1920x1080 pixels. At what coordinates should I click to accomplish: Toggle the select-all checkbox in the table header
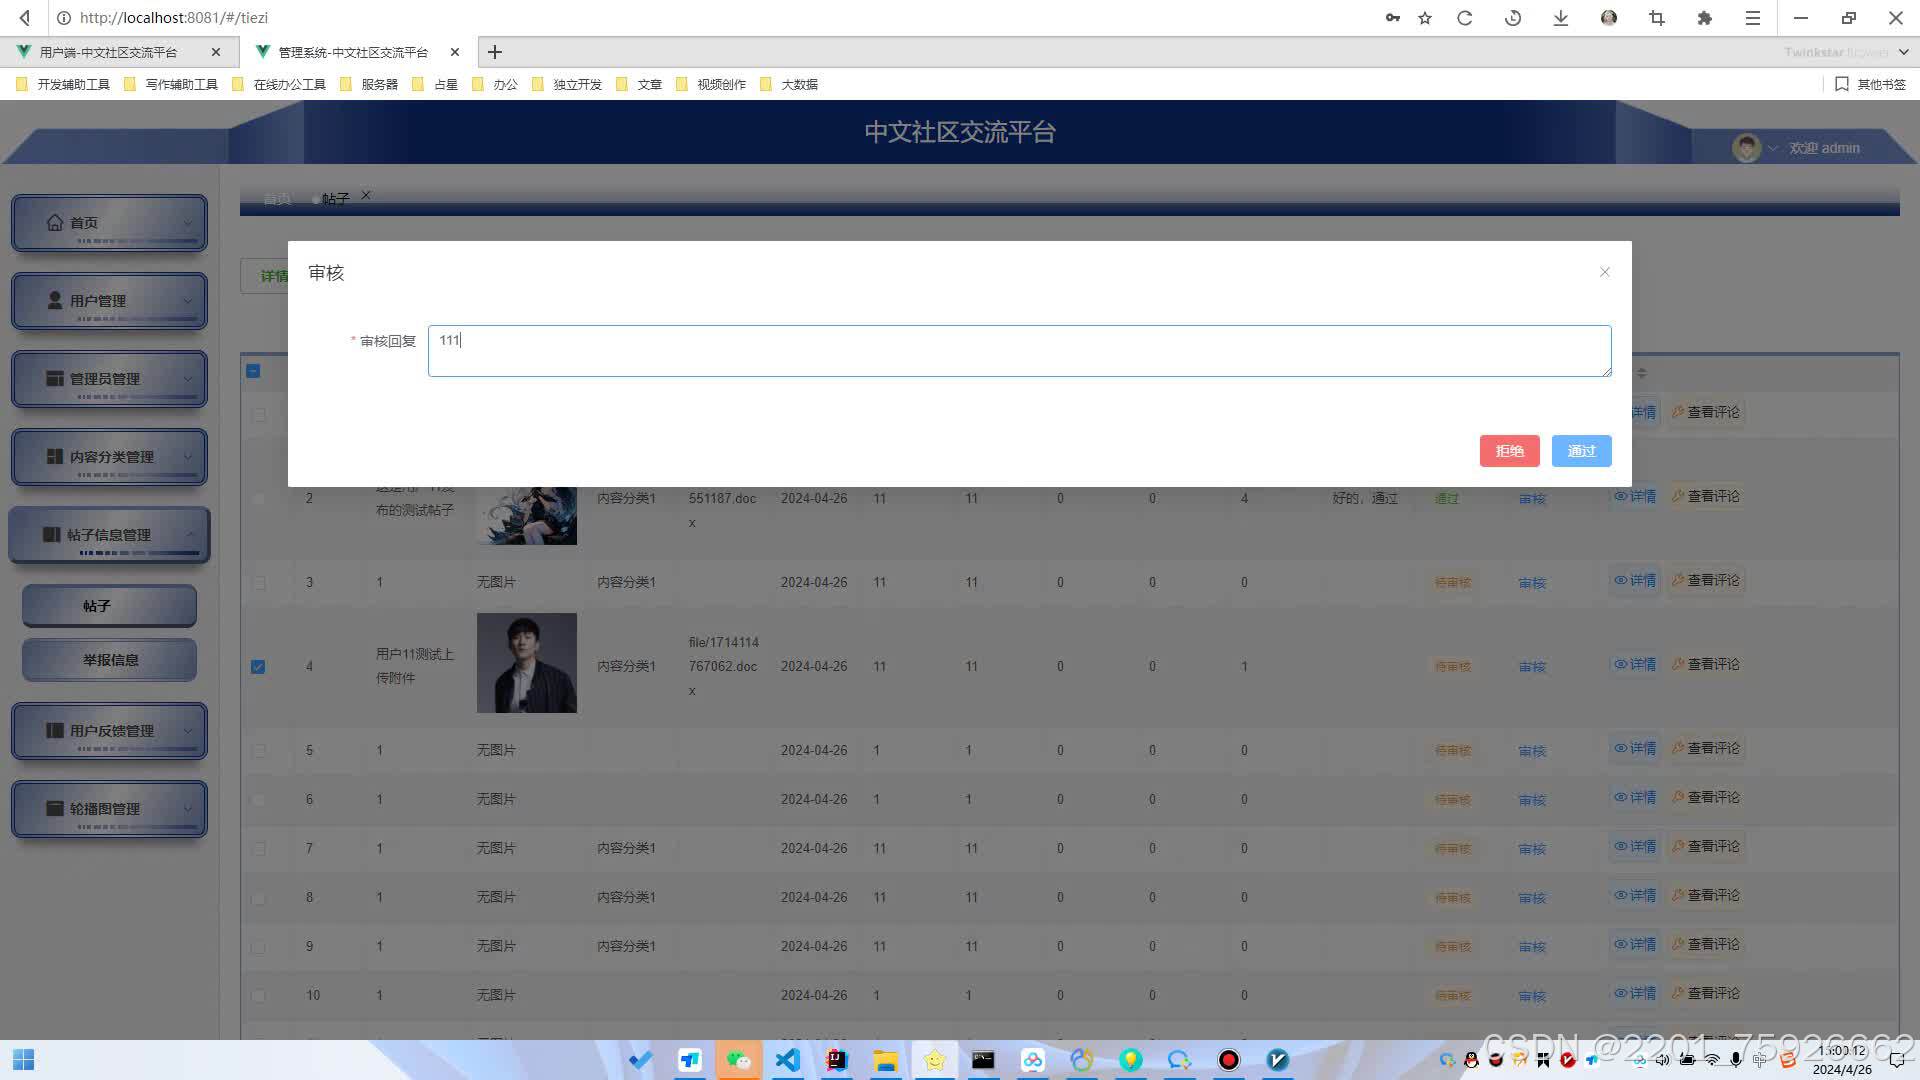[253, 371]
